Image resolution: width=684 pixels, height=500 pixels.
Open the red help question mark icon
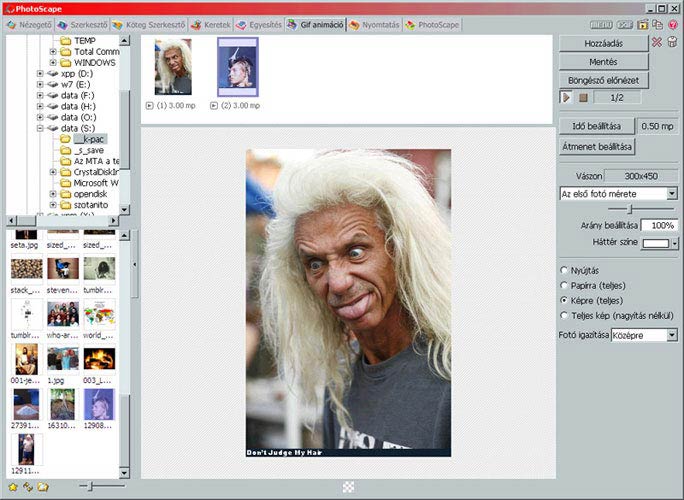coord(672,23)
